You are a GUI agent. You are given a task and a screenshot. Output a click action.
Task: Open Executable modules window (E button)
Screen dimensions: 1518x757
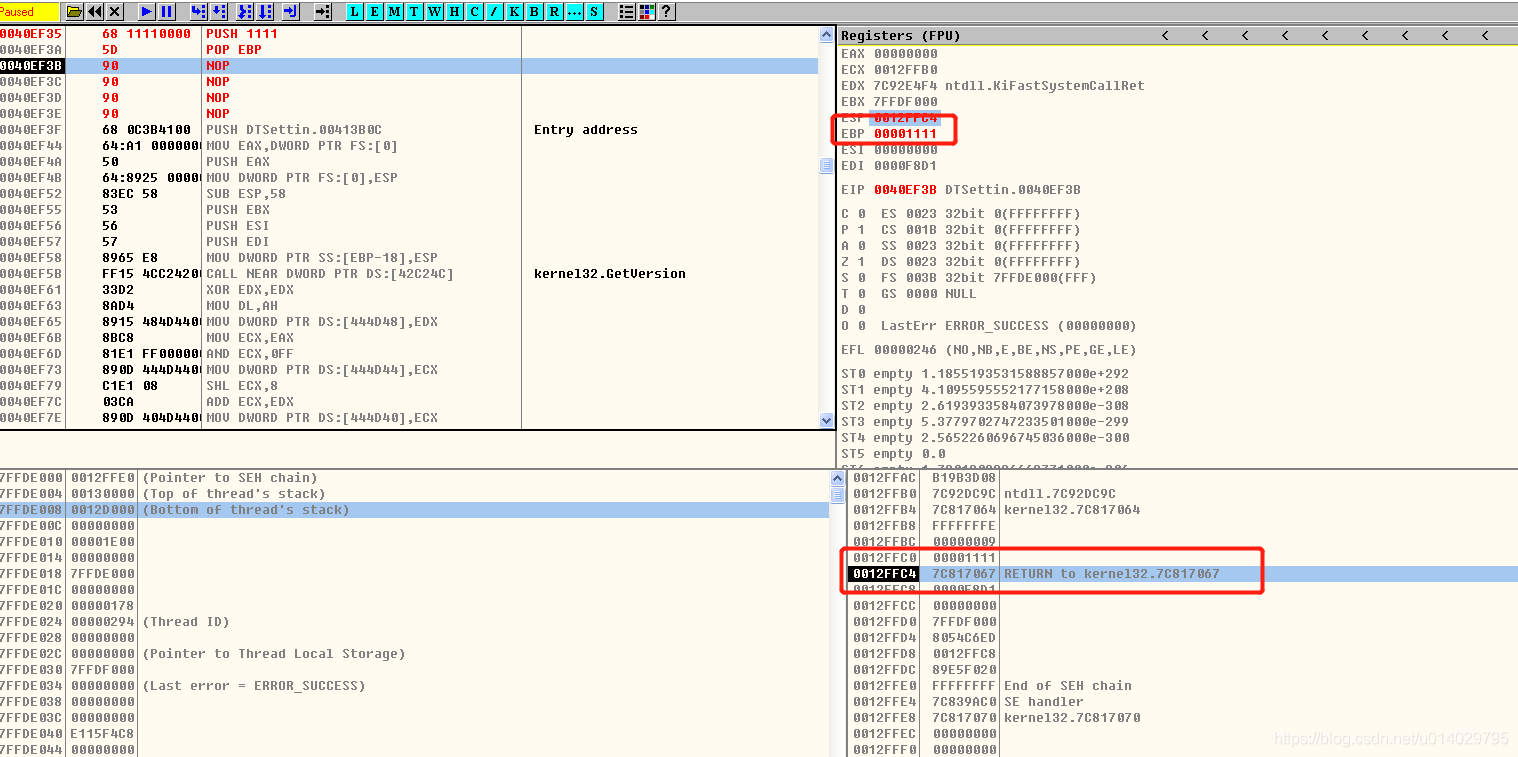pyautogui.click(x=374, y=12)
